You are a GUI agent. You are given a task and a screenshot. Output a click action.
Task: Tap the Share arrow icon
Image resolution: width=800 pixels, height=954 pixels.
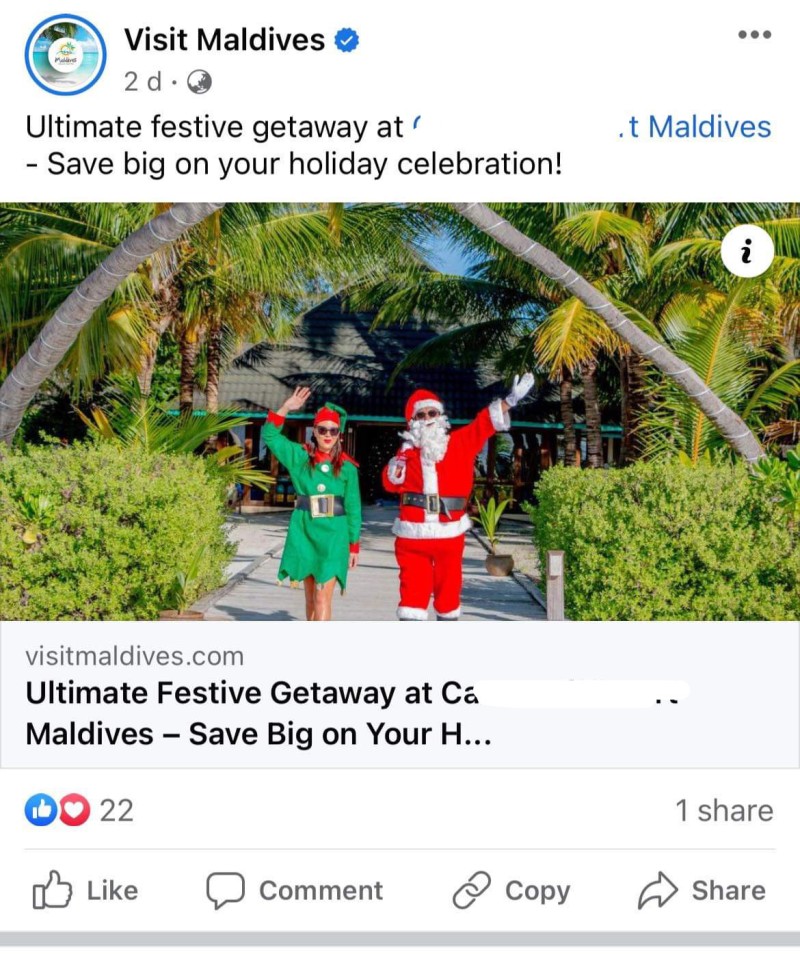point(658,890)
